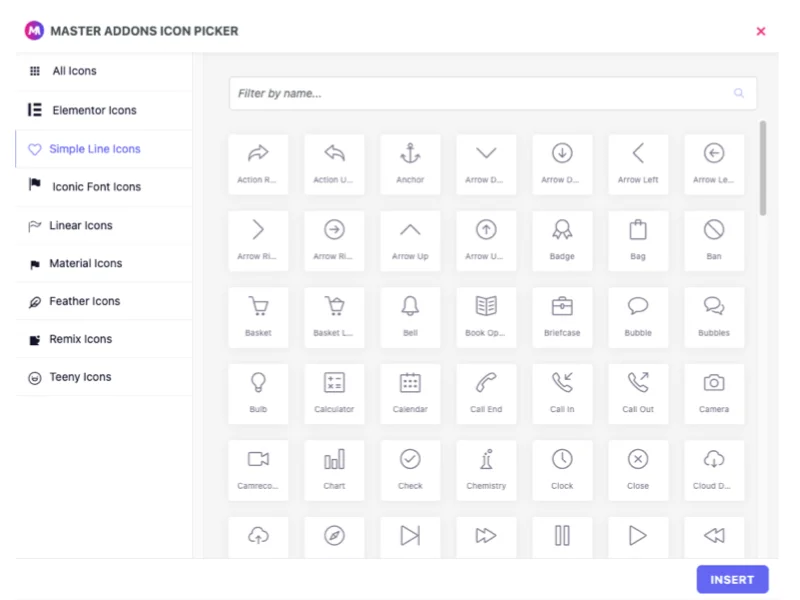Select the pause control icon
This screenshot has width=800, height=600.
click(562, 537)
